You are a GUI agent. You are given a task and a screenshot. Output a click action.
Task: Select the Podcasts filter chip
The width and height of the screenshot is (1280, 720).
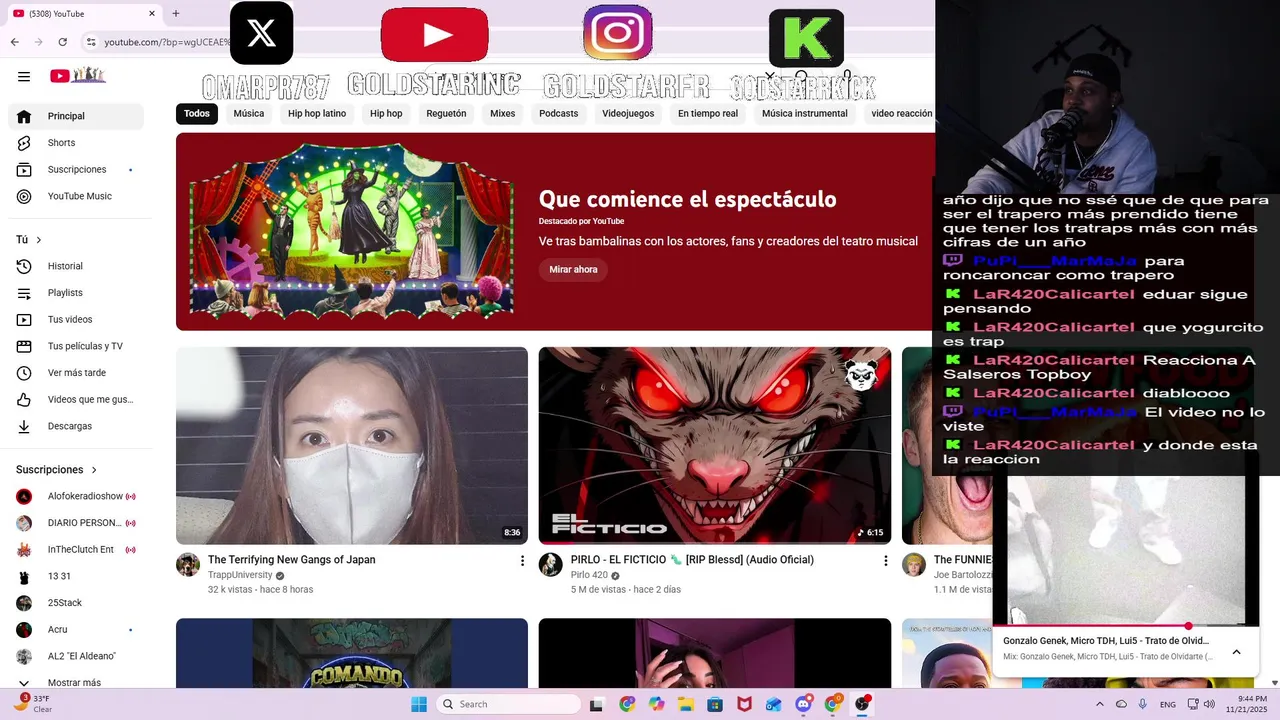(x=559, y=114)
